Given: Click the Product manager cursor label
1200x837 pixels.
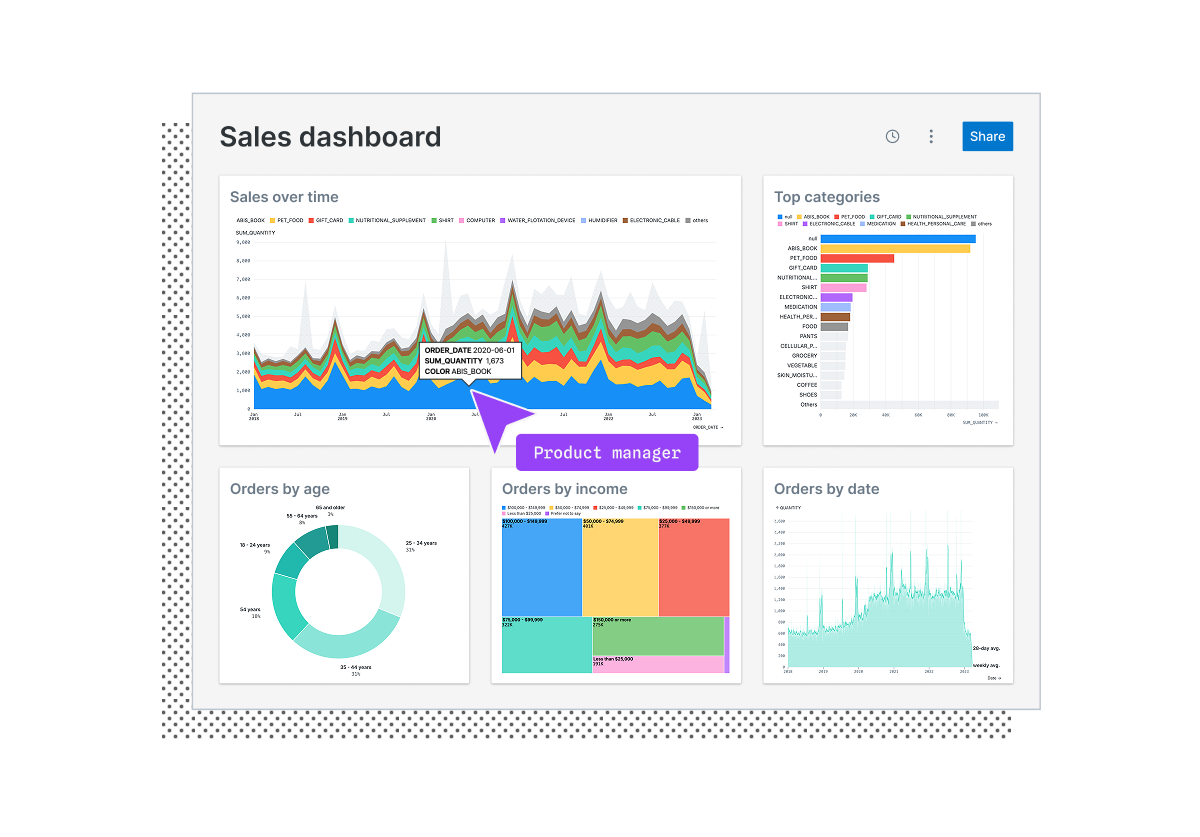Looking at the screenshot, I should coord(607,453).
